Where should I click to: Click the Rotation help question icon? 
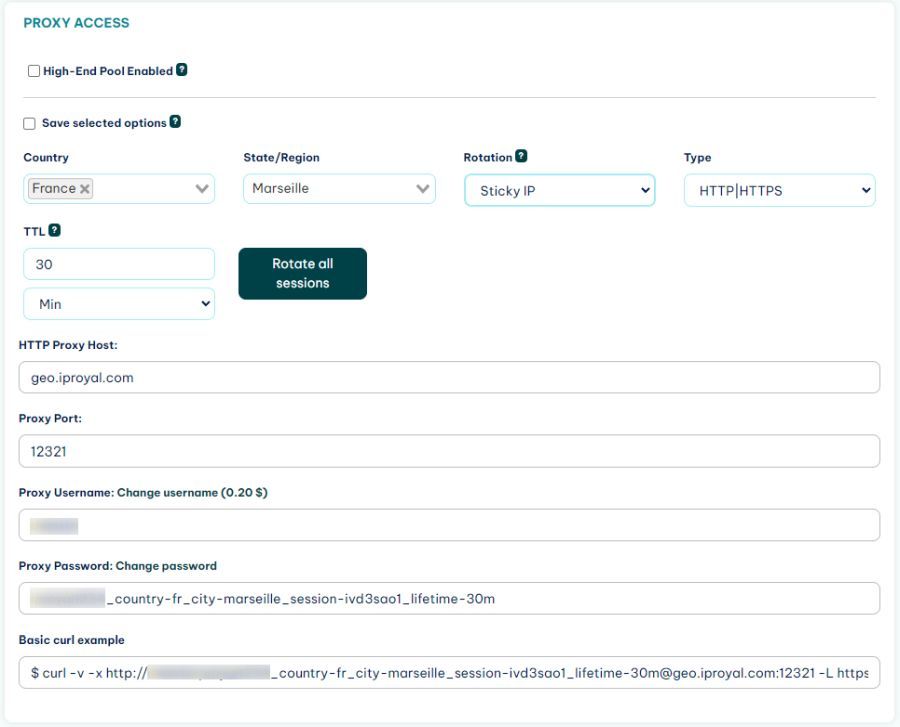[x=521, y=156]
